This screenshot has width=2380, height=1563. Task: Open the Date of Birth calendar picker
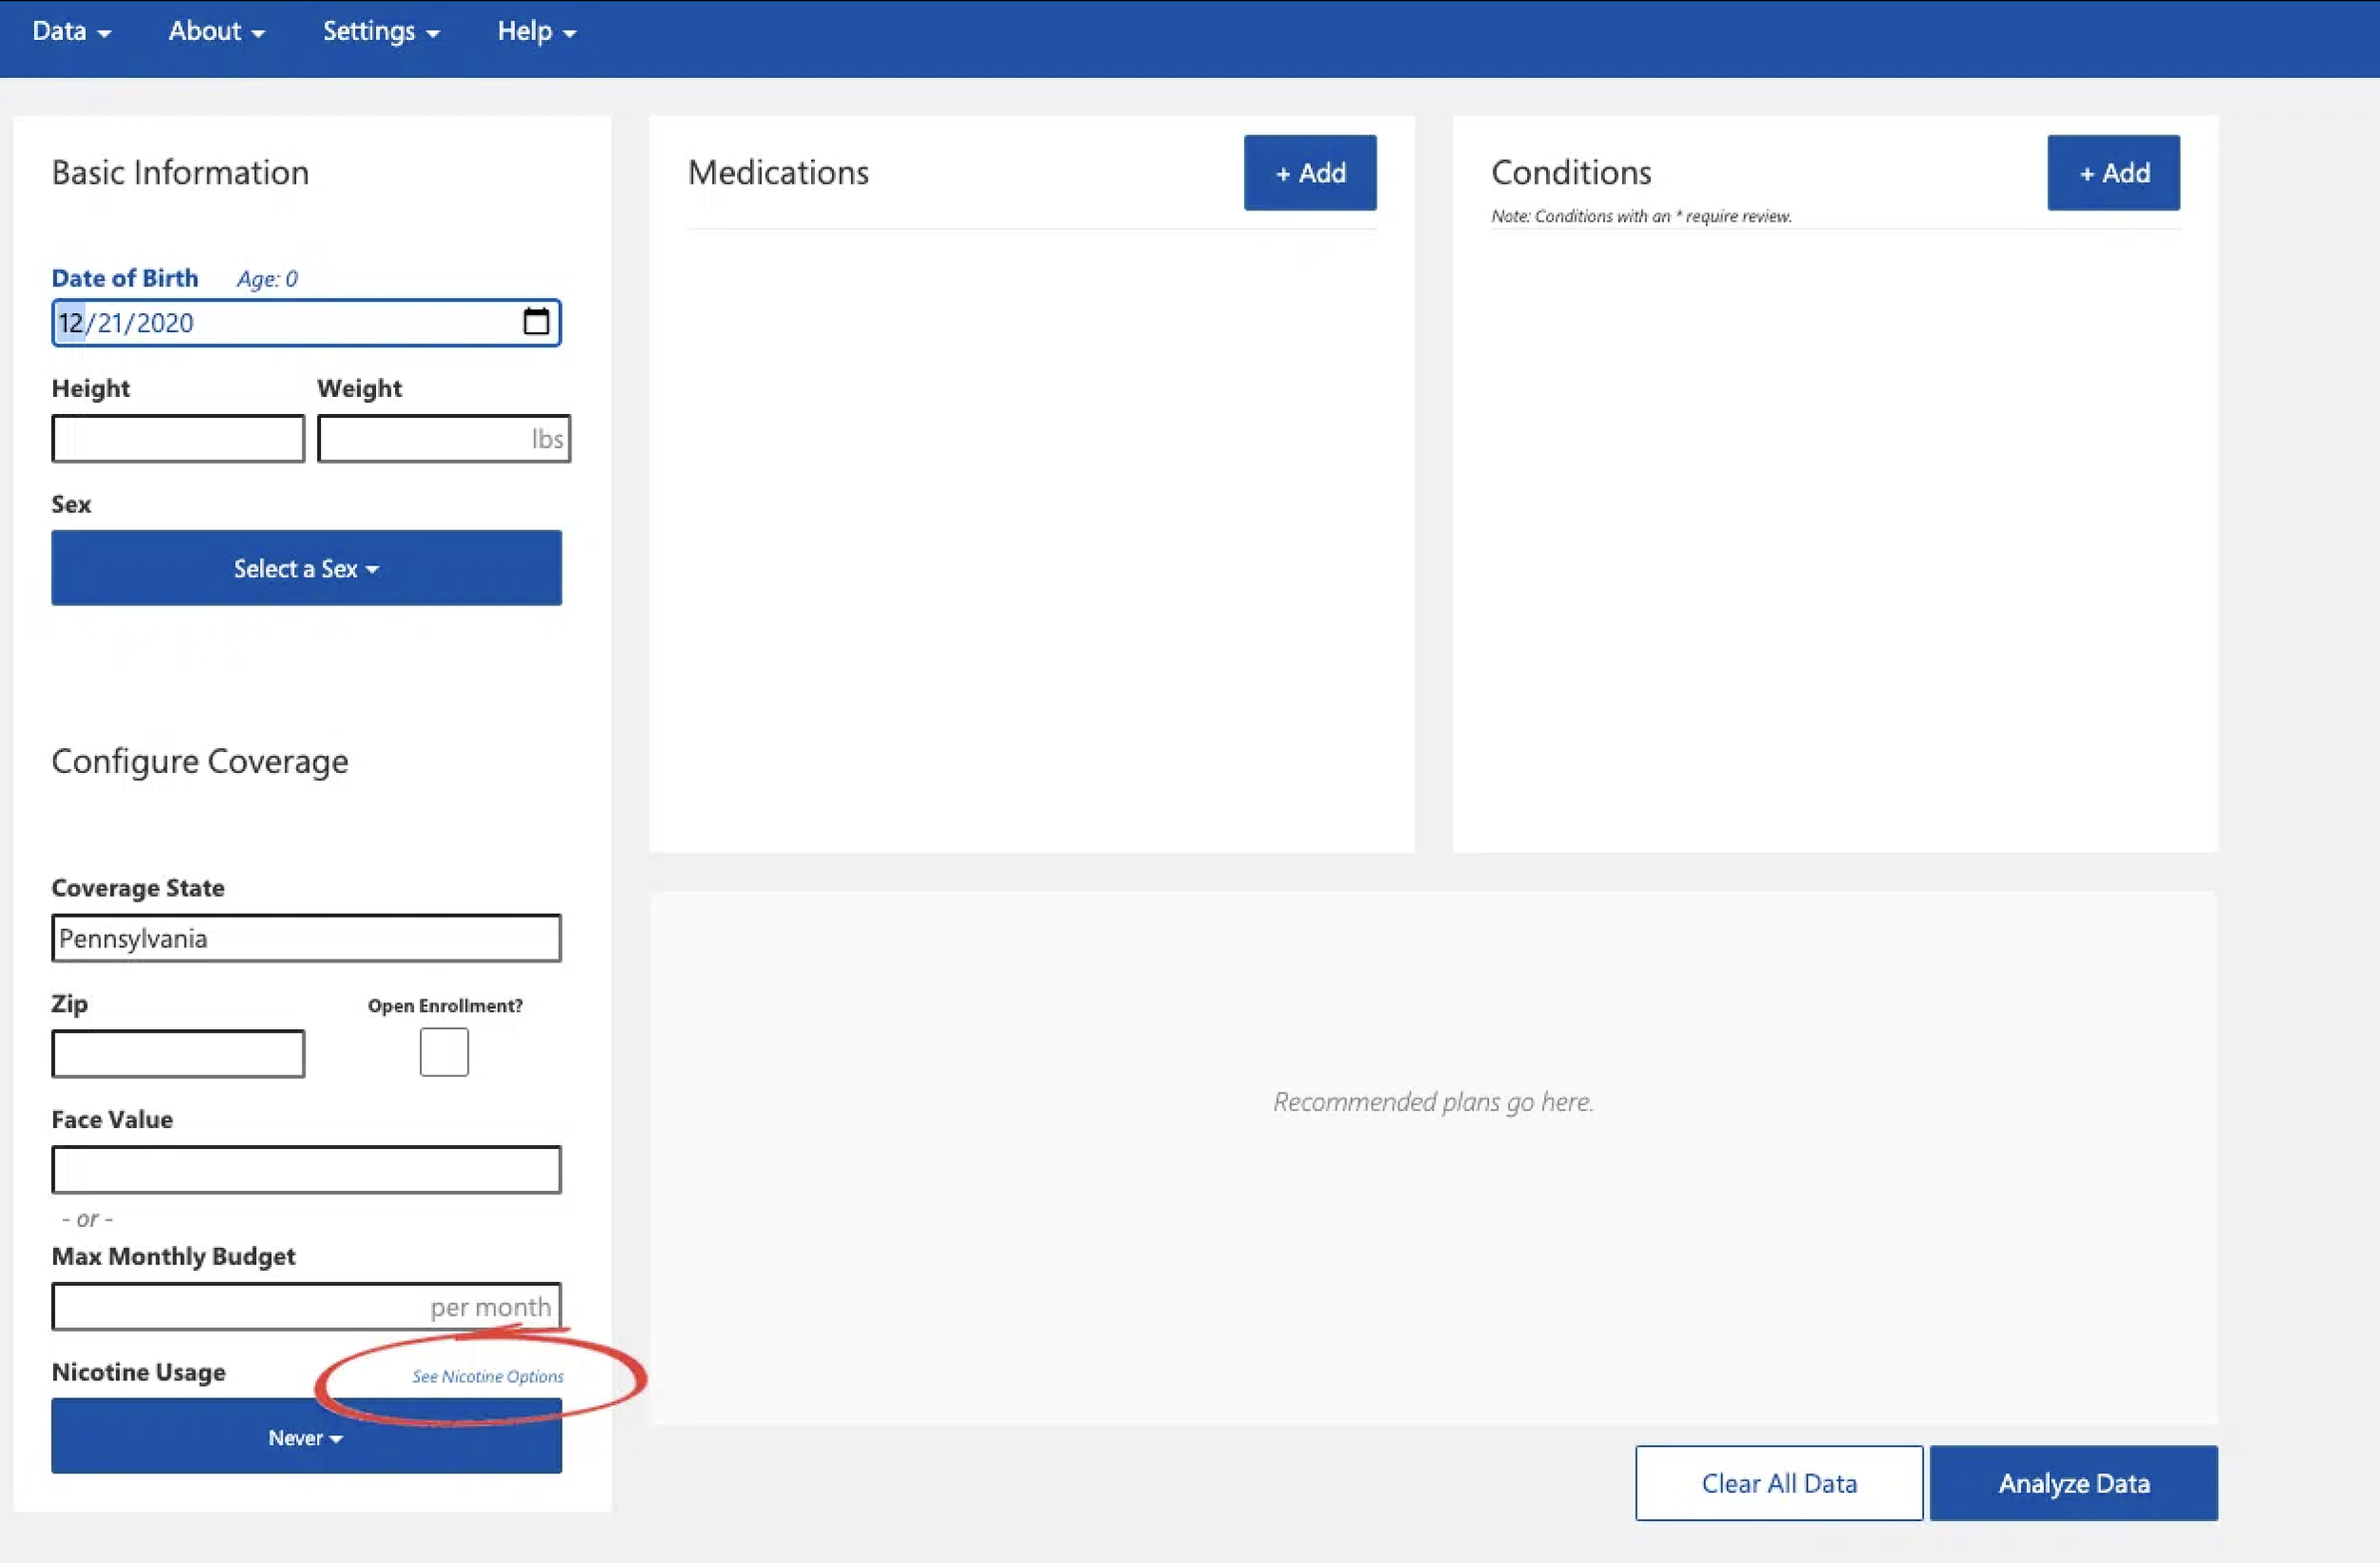pos(536,322)
